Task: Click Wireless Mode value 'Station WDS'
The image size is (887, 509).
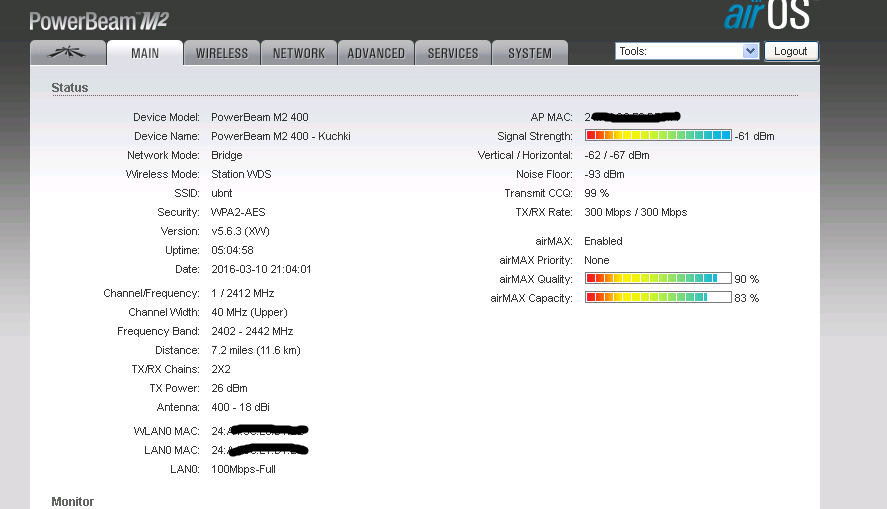Action: click(x=241, y=174)
